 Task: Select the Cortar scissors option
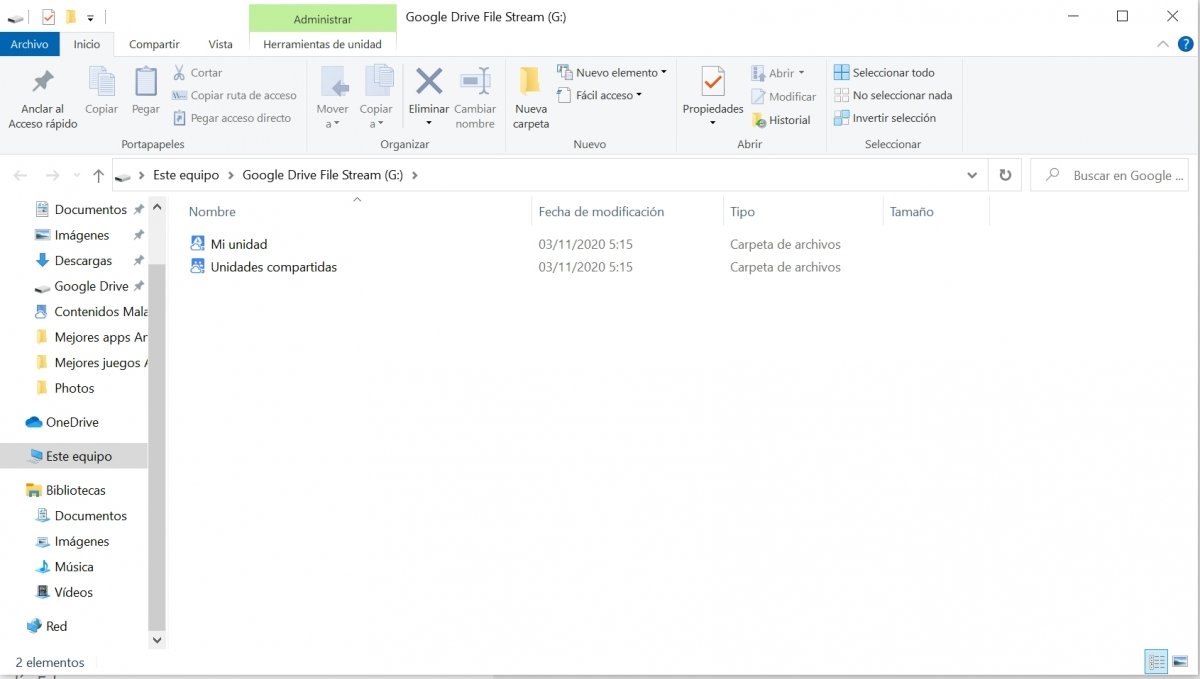[197, 73]
